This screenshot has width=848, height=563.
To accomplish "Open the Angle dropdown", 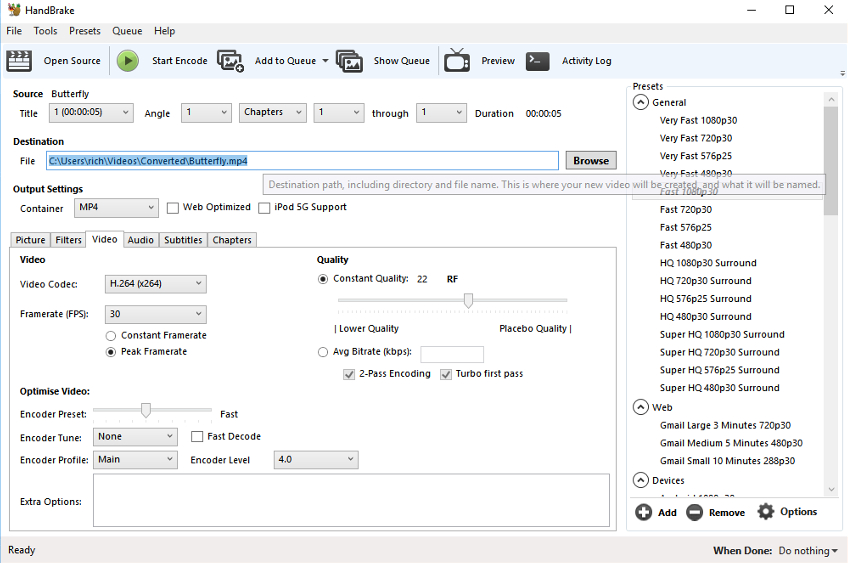I will click(206, 112).
